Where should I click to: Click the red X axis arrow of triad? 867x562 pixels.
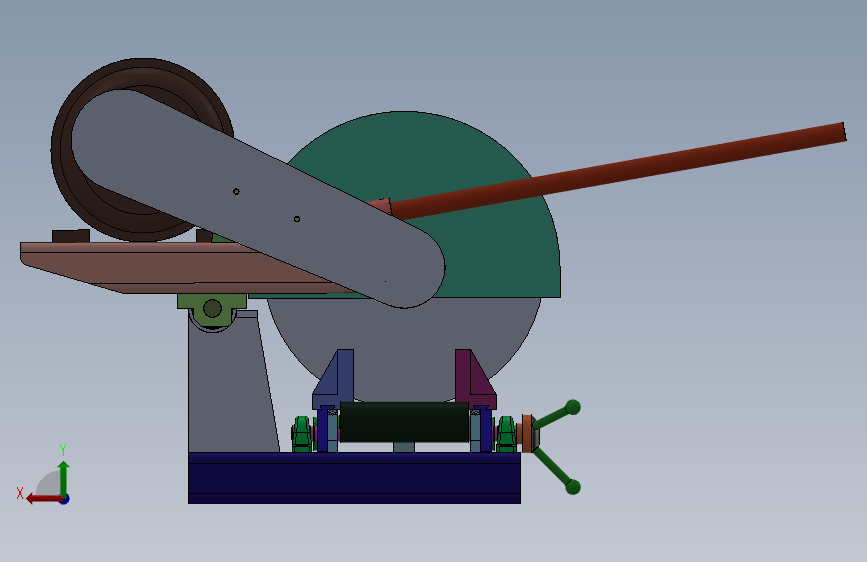[43, 499]
